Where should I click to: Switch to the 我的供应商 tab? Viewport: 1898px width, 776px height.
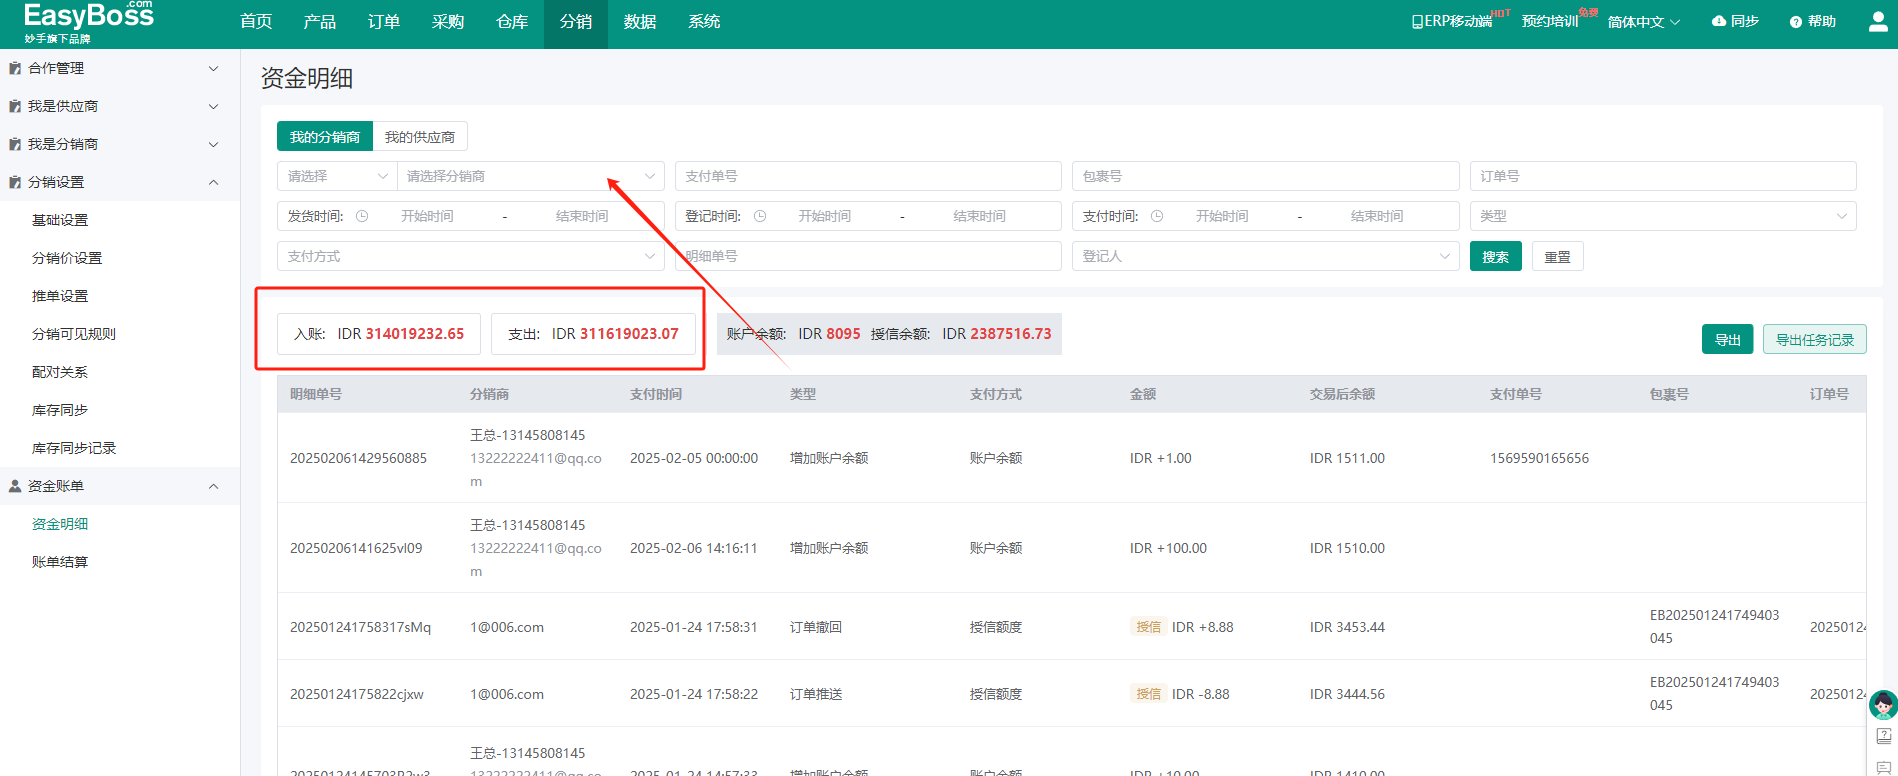click(420, 137)
